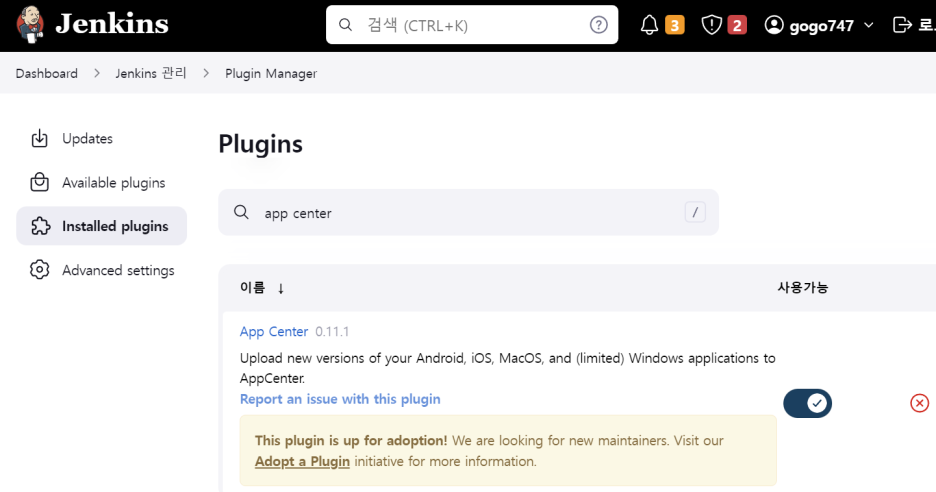Screen dimensions: 936x492
Task: Click the Installed plugins puzzle icon
Action: pos(40,226)
